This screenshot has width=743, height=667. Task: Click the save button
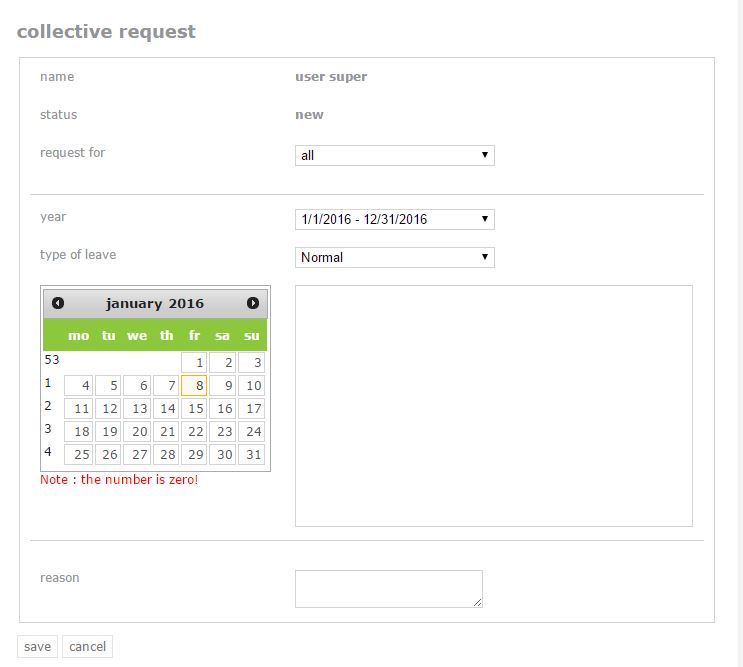point(37,647)
